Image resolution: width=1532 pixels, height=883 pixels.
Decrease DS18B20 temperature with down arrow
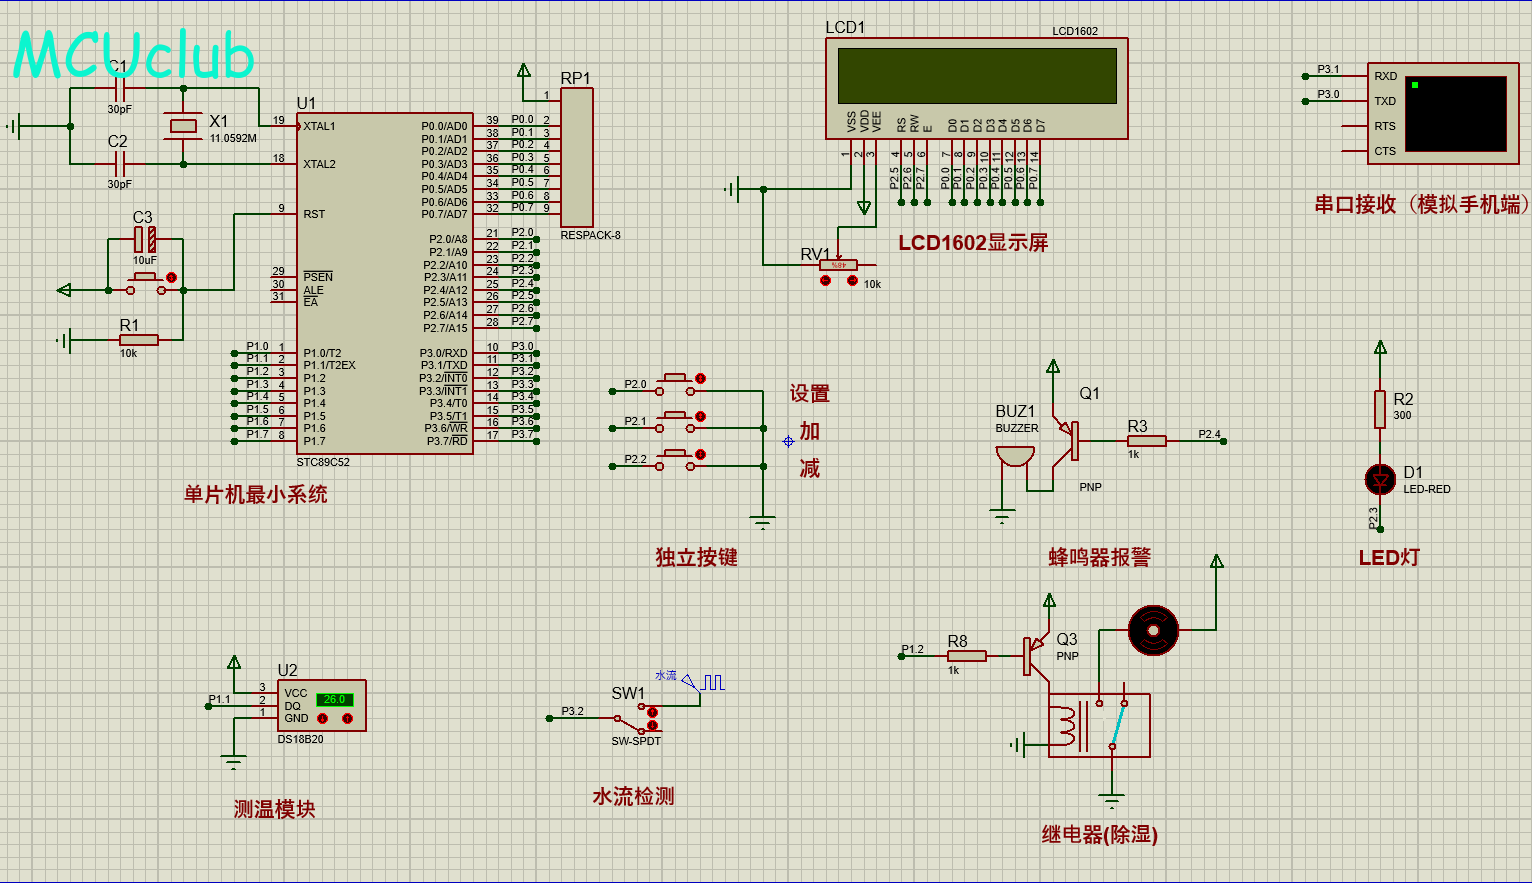coord(322,718)
